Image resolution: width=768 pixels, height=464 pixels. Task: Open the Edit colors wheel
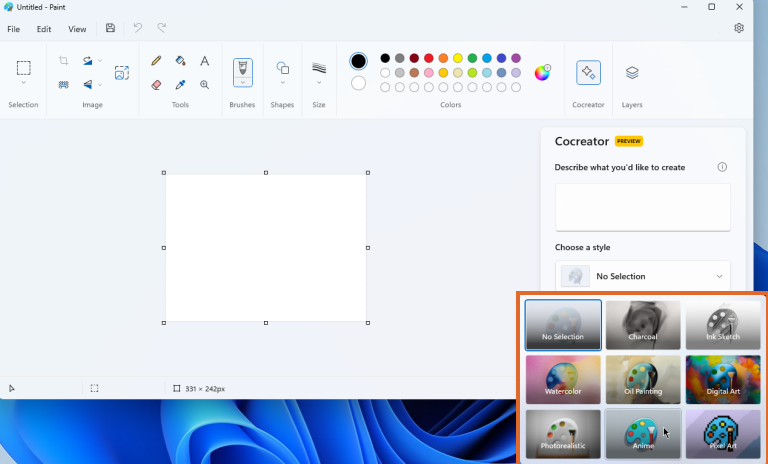click(542, 73)
